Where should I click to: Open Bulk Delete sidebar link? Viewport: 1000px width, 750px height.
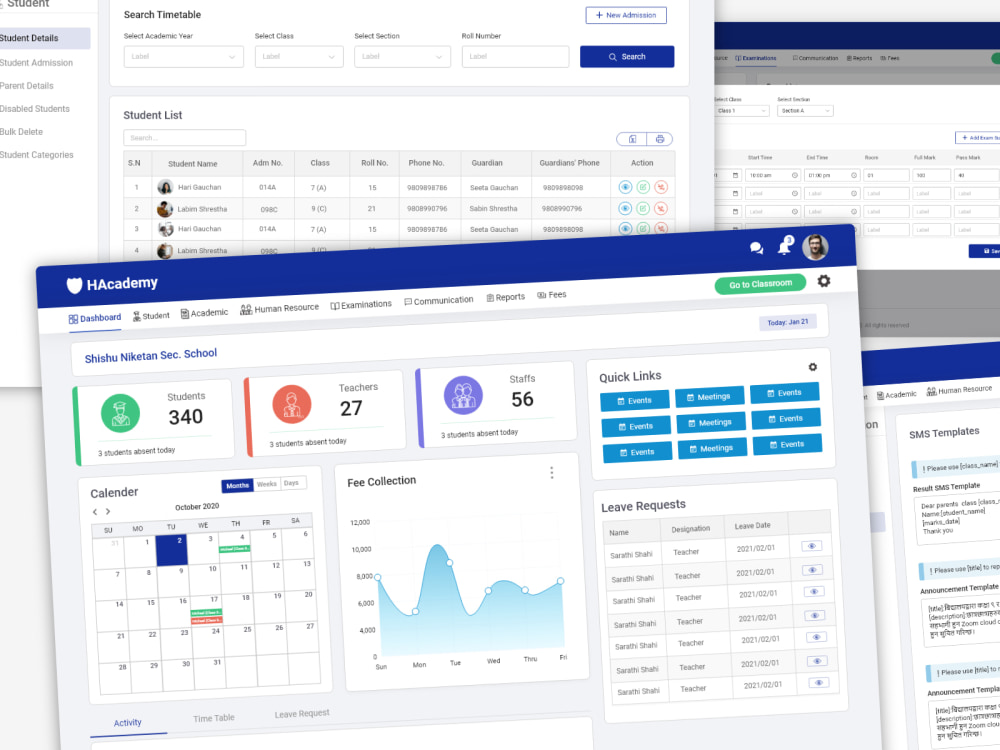click(x=22, y=131)
